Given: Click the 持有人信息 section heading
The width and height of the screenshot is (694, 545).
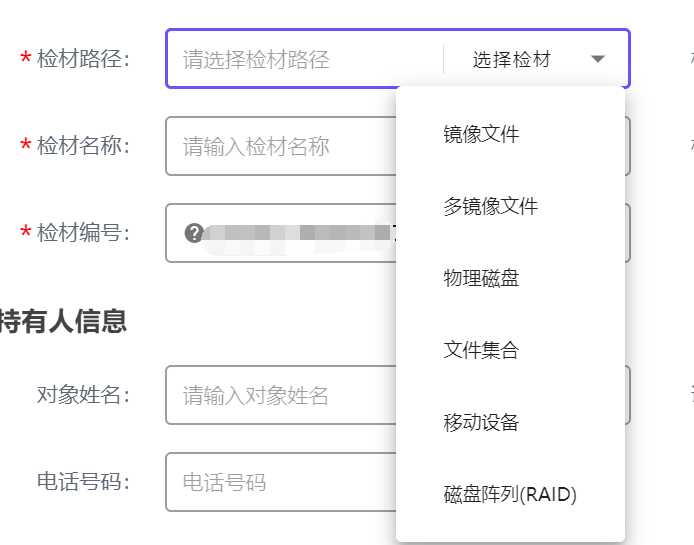Looking at the screenshot, I should click(63, 321).
